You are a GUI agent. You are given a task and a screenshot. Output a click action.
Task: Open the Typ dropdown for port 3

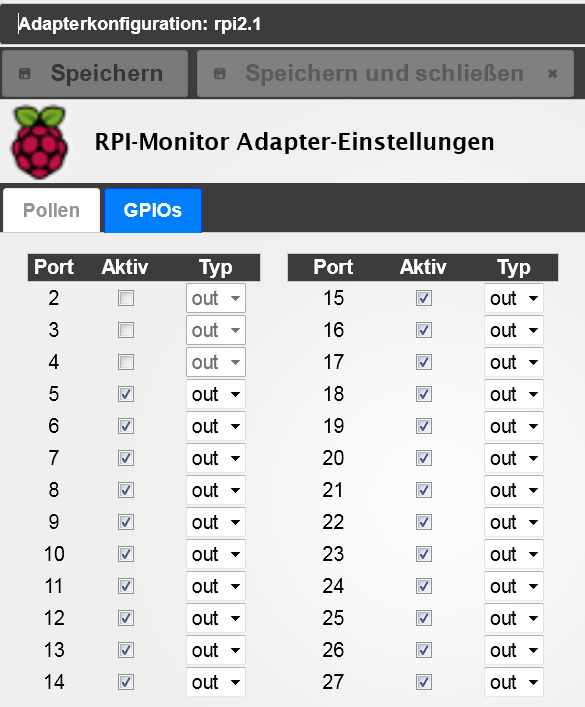pyautogui.click(x=216, y=330)
